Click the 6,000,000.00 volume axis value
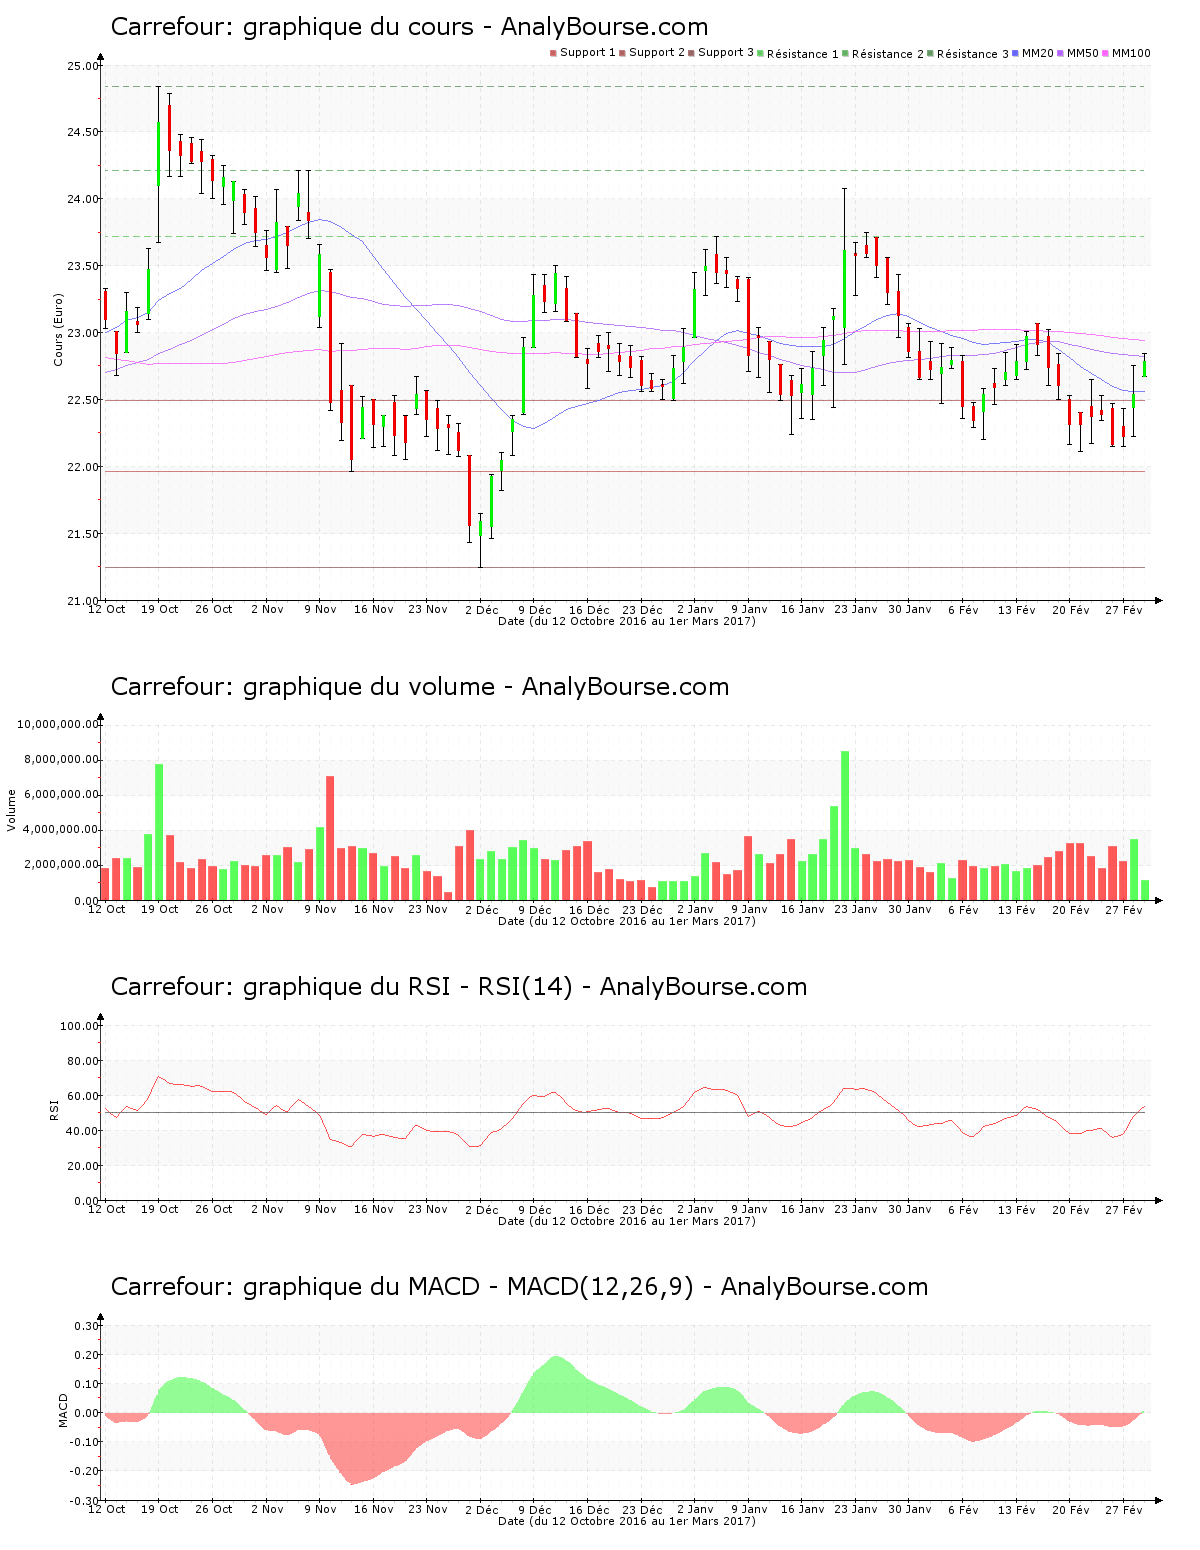Screen dimensions: 1200x1550 click(x=62, y=795)
